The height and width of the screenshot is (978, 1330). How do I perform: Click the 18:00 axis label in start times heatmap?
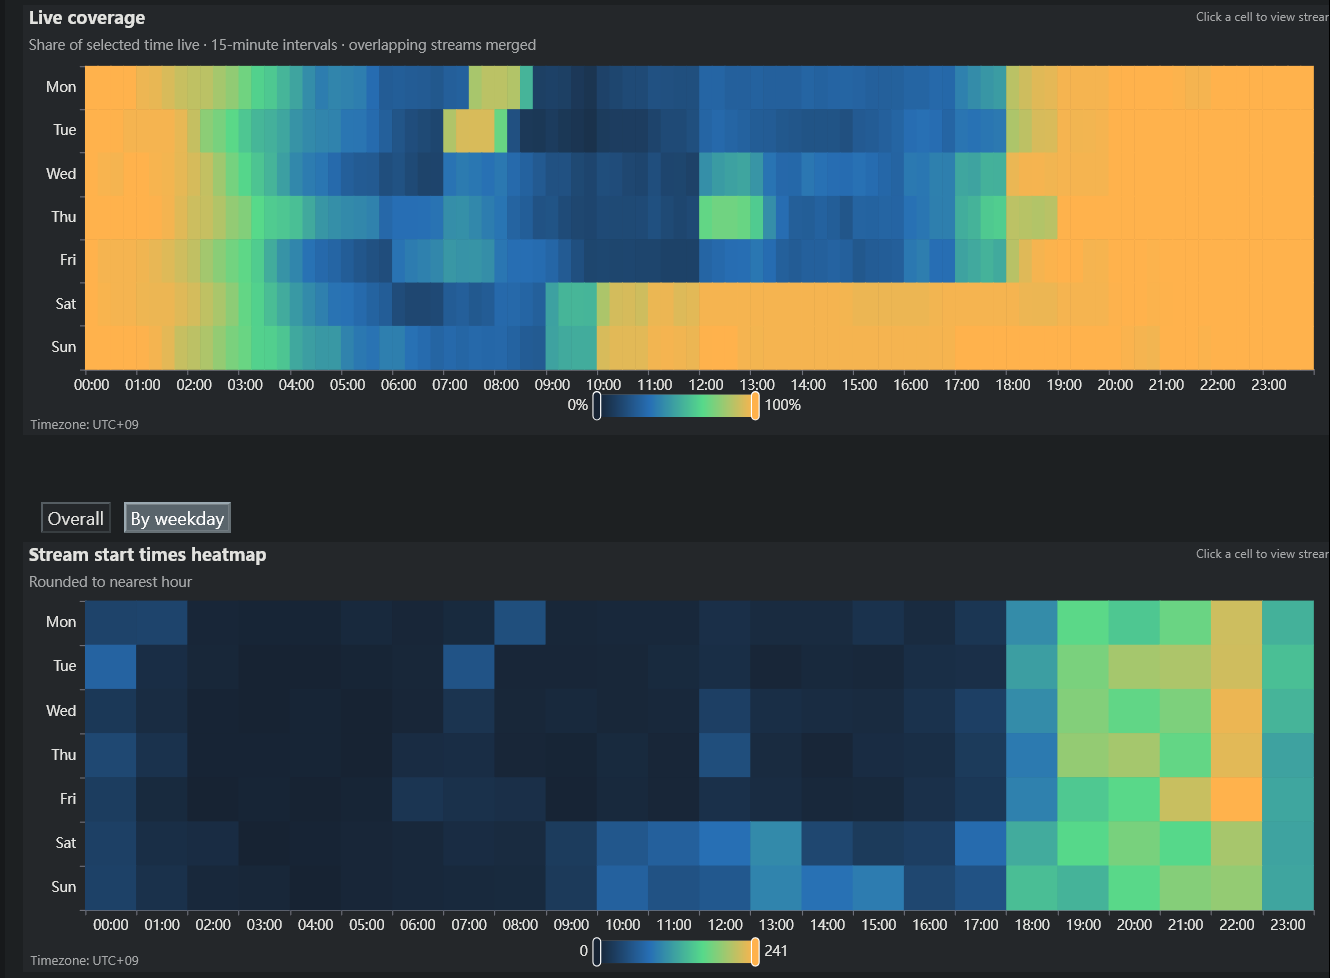click(1032, 925)
